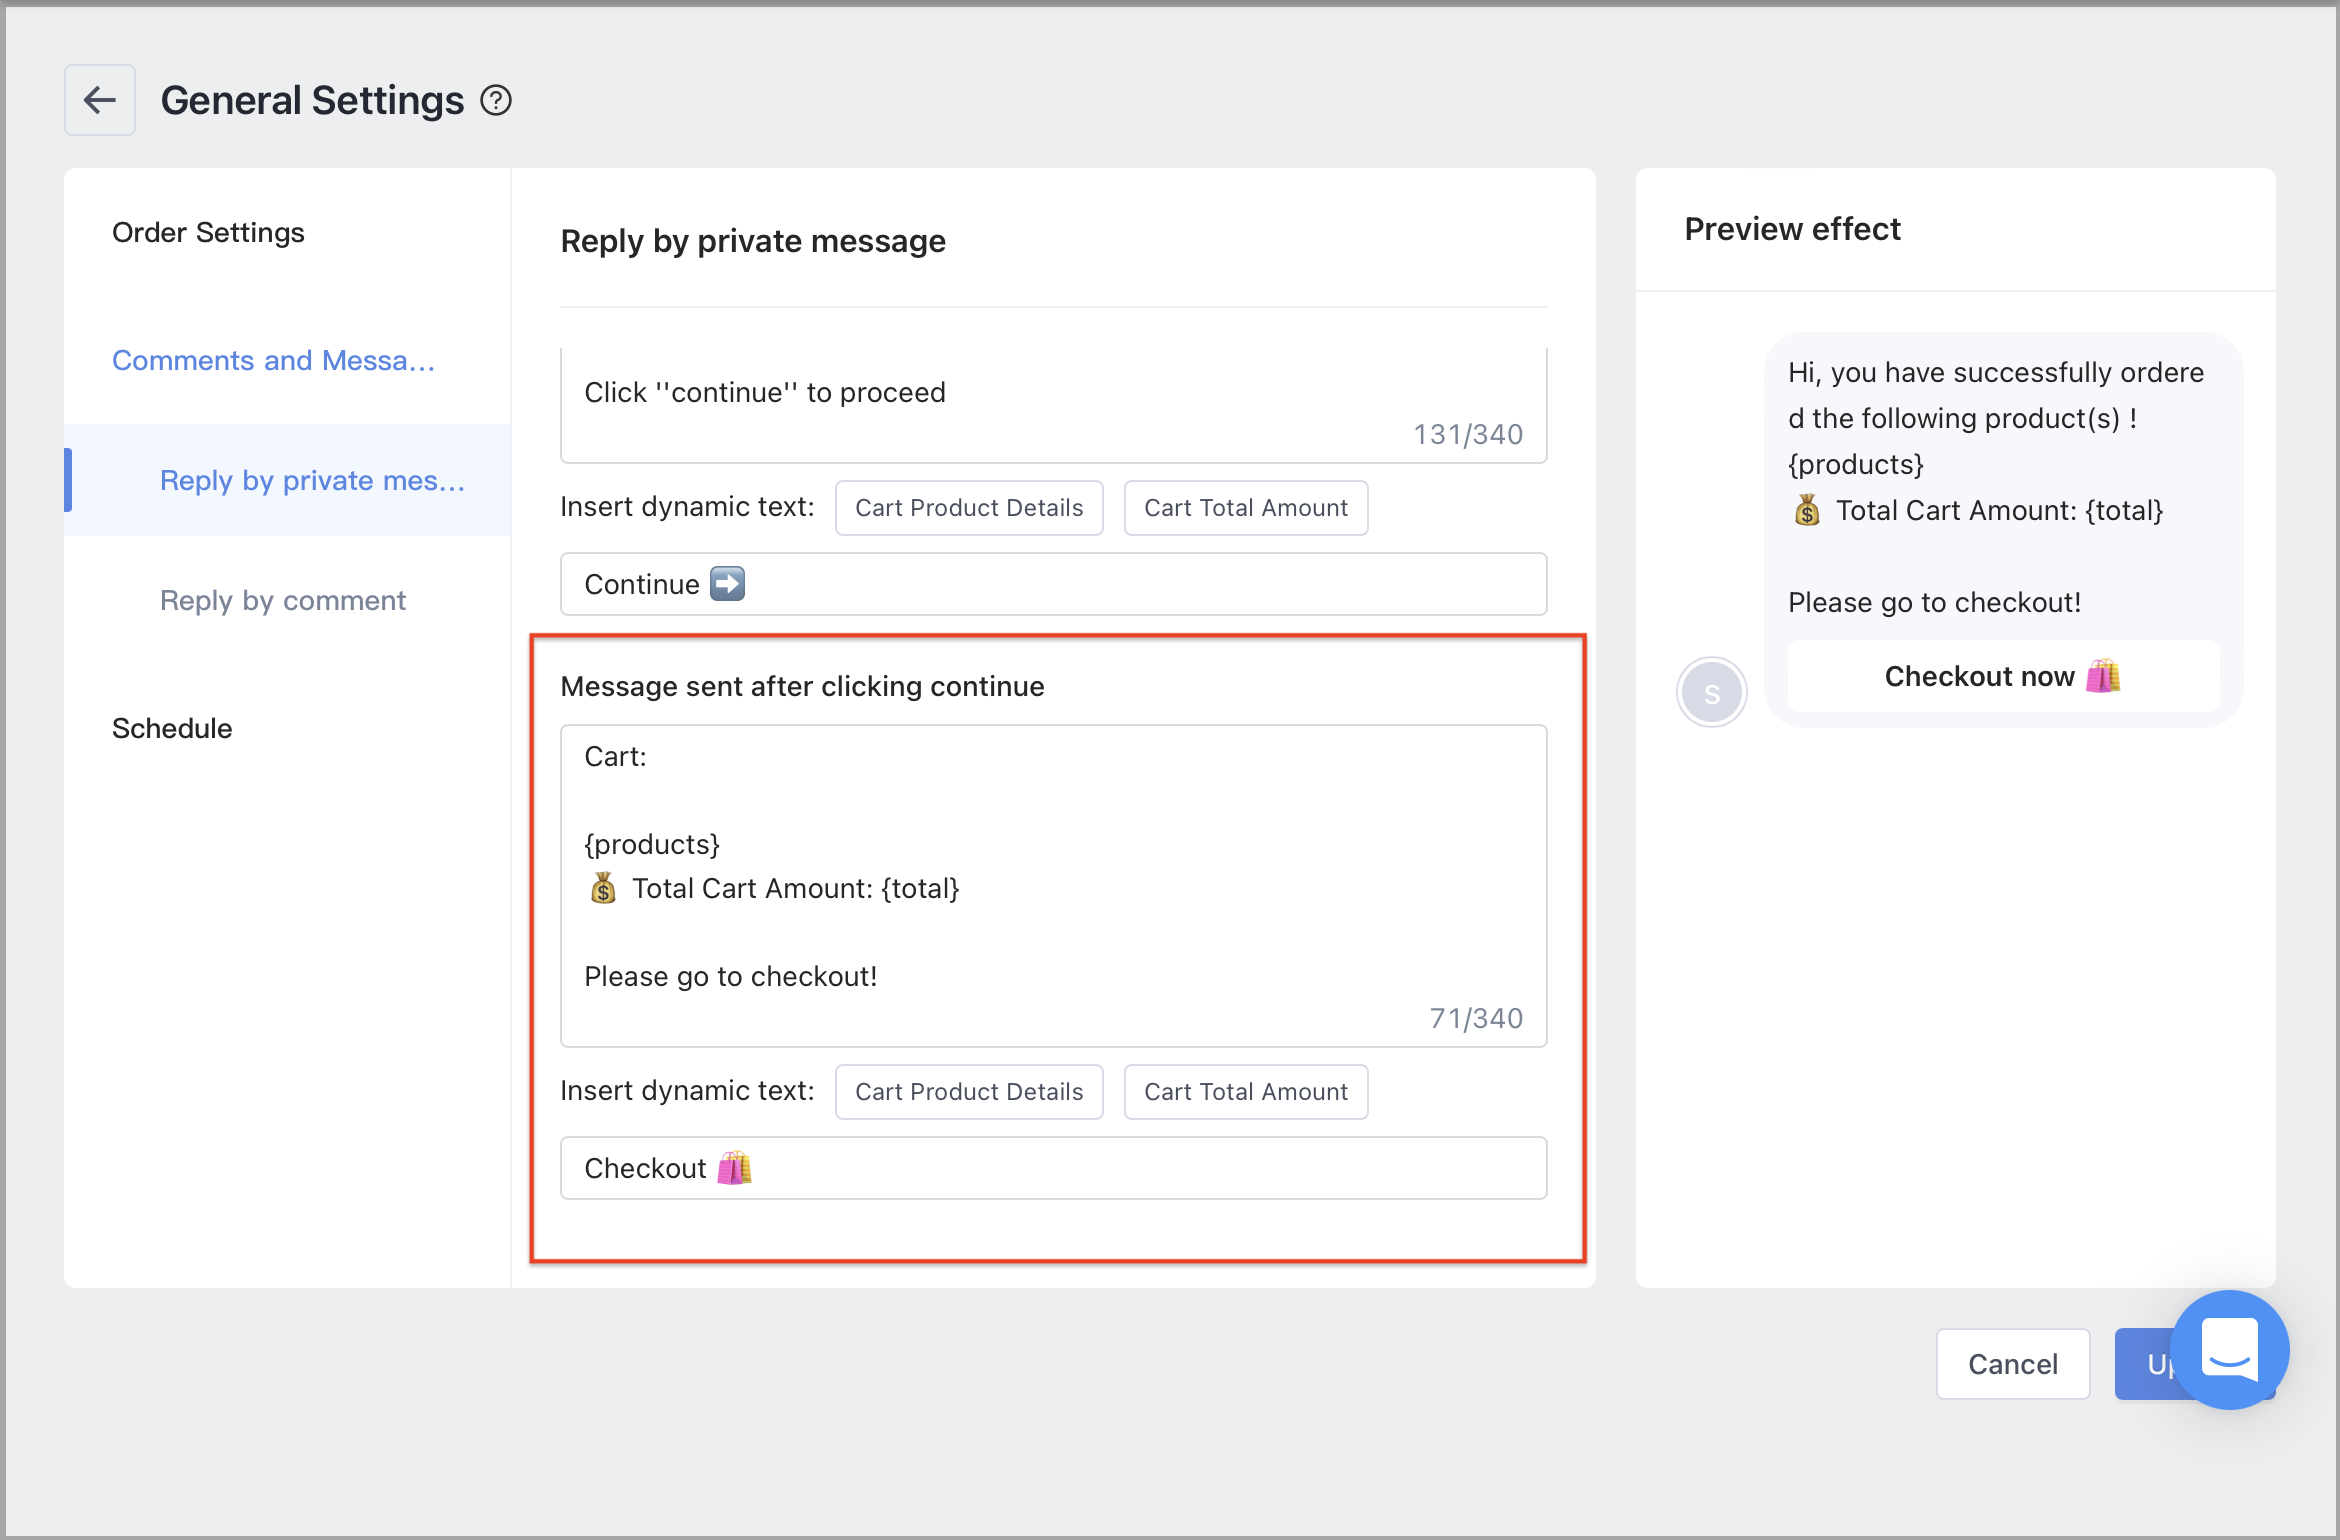Click the 131/340 character counter
Viewport: 2340px width, 1540px height.
pyautogui.click(x=1468, y=434)
